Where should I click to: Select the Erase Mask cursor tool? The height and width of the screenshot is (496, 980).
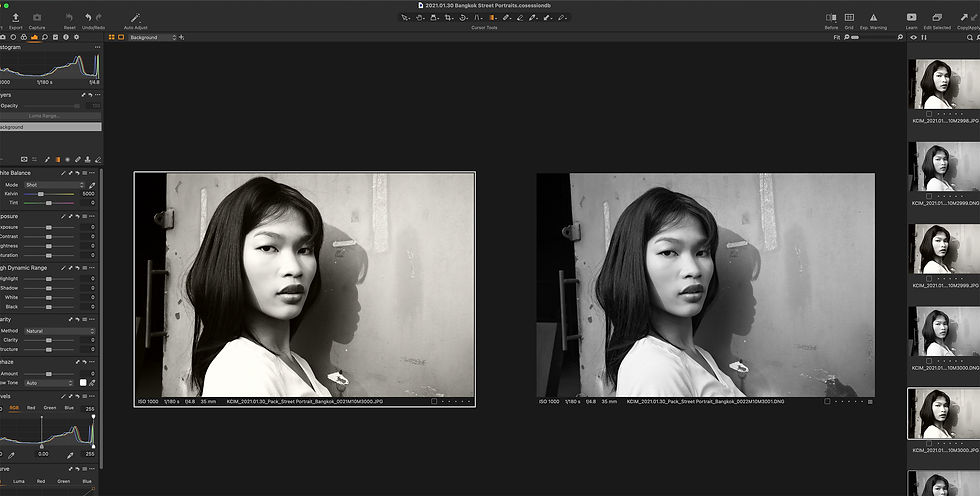(x=519, y=18)
